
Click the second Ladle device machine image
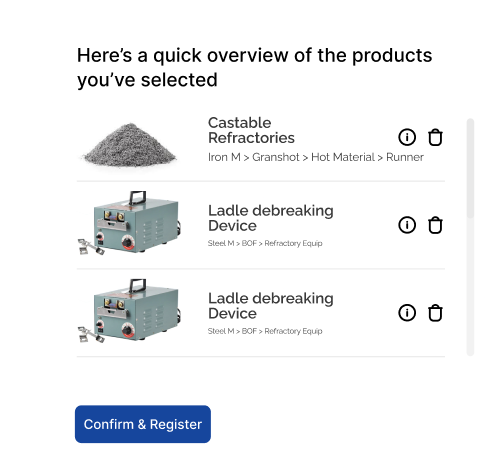130,311
